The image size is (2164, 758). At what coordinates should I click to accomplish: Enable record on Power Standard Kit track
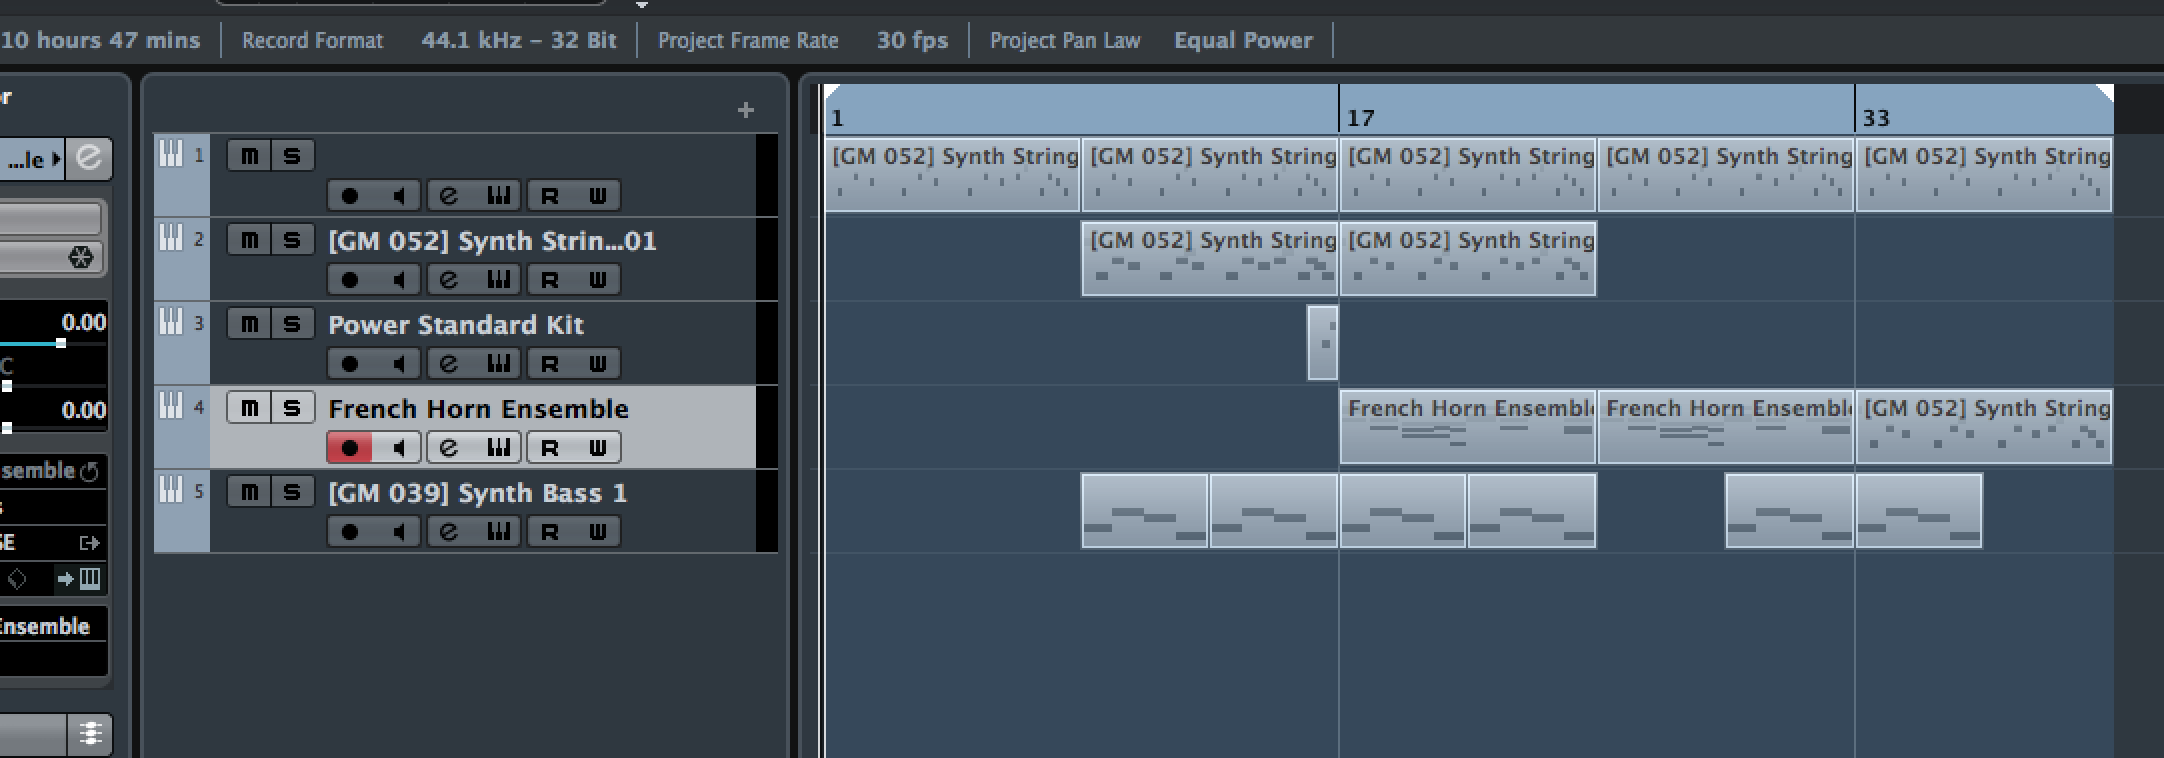350,363
